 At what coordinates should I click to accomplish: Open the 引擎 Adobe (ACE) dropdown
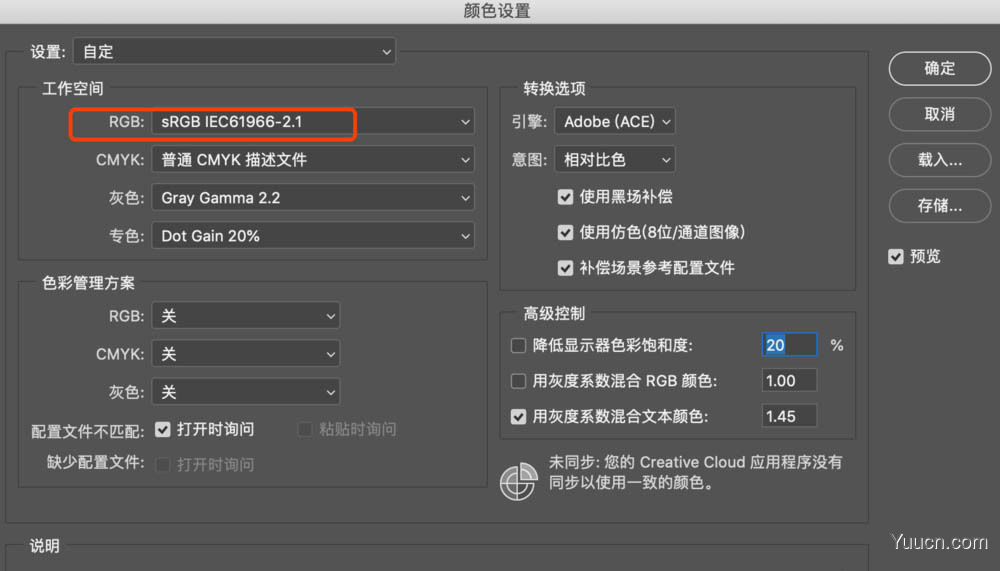coord(615,121)
